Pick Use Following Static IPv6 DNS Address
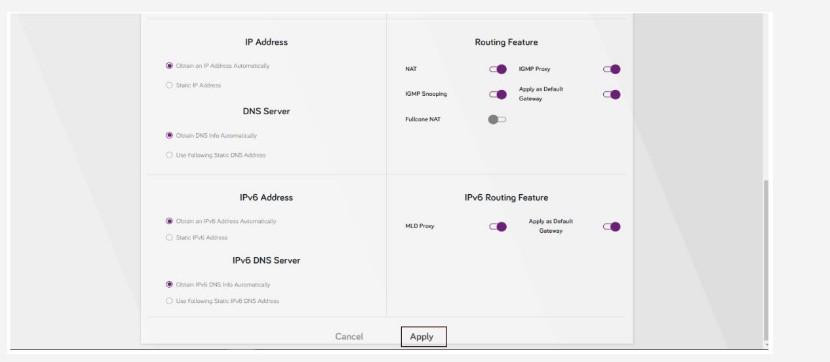Image resolution: width=830 pixels, height=362 pixels. pyautogui.click(x=169, y=301)
